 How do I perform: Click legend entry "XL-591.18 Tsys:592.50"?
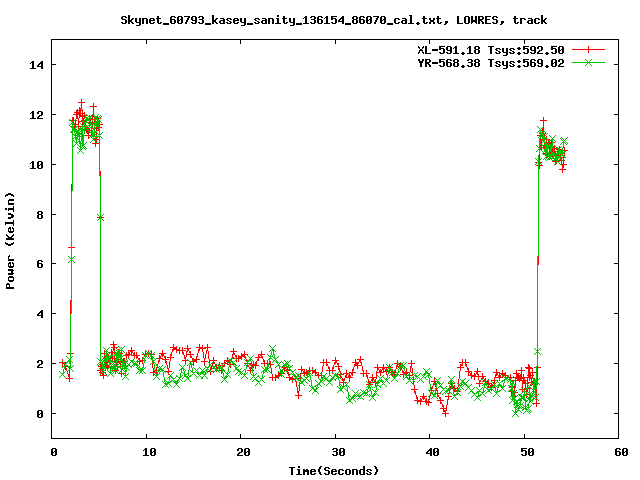491,50
